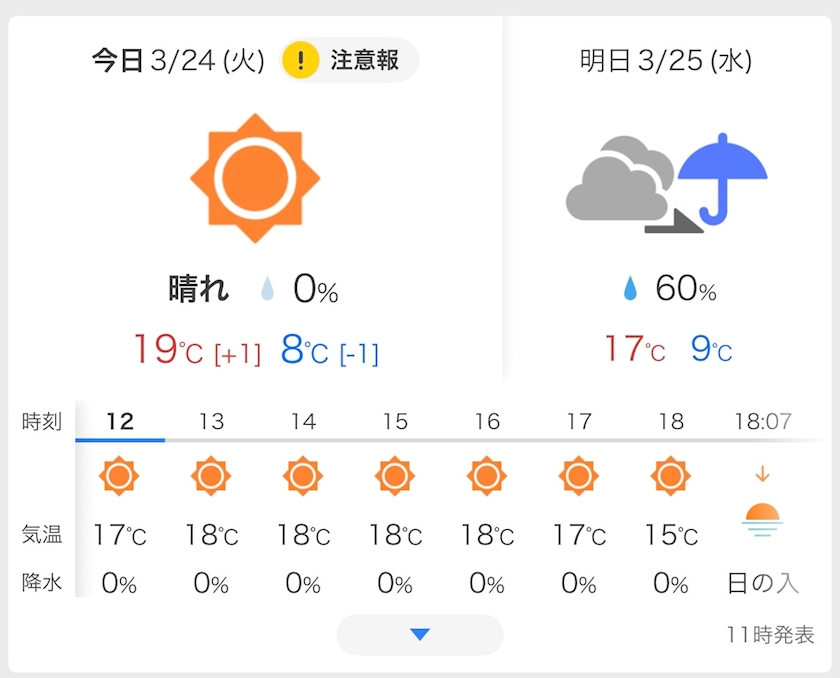The image size is (840, 678).
Task: Click the sun icon under hour 12
Action: pyautogui.click(x=120, y=476)
